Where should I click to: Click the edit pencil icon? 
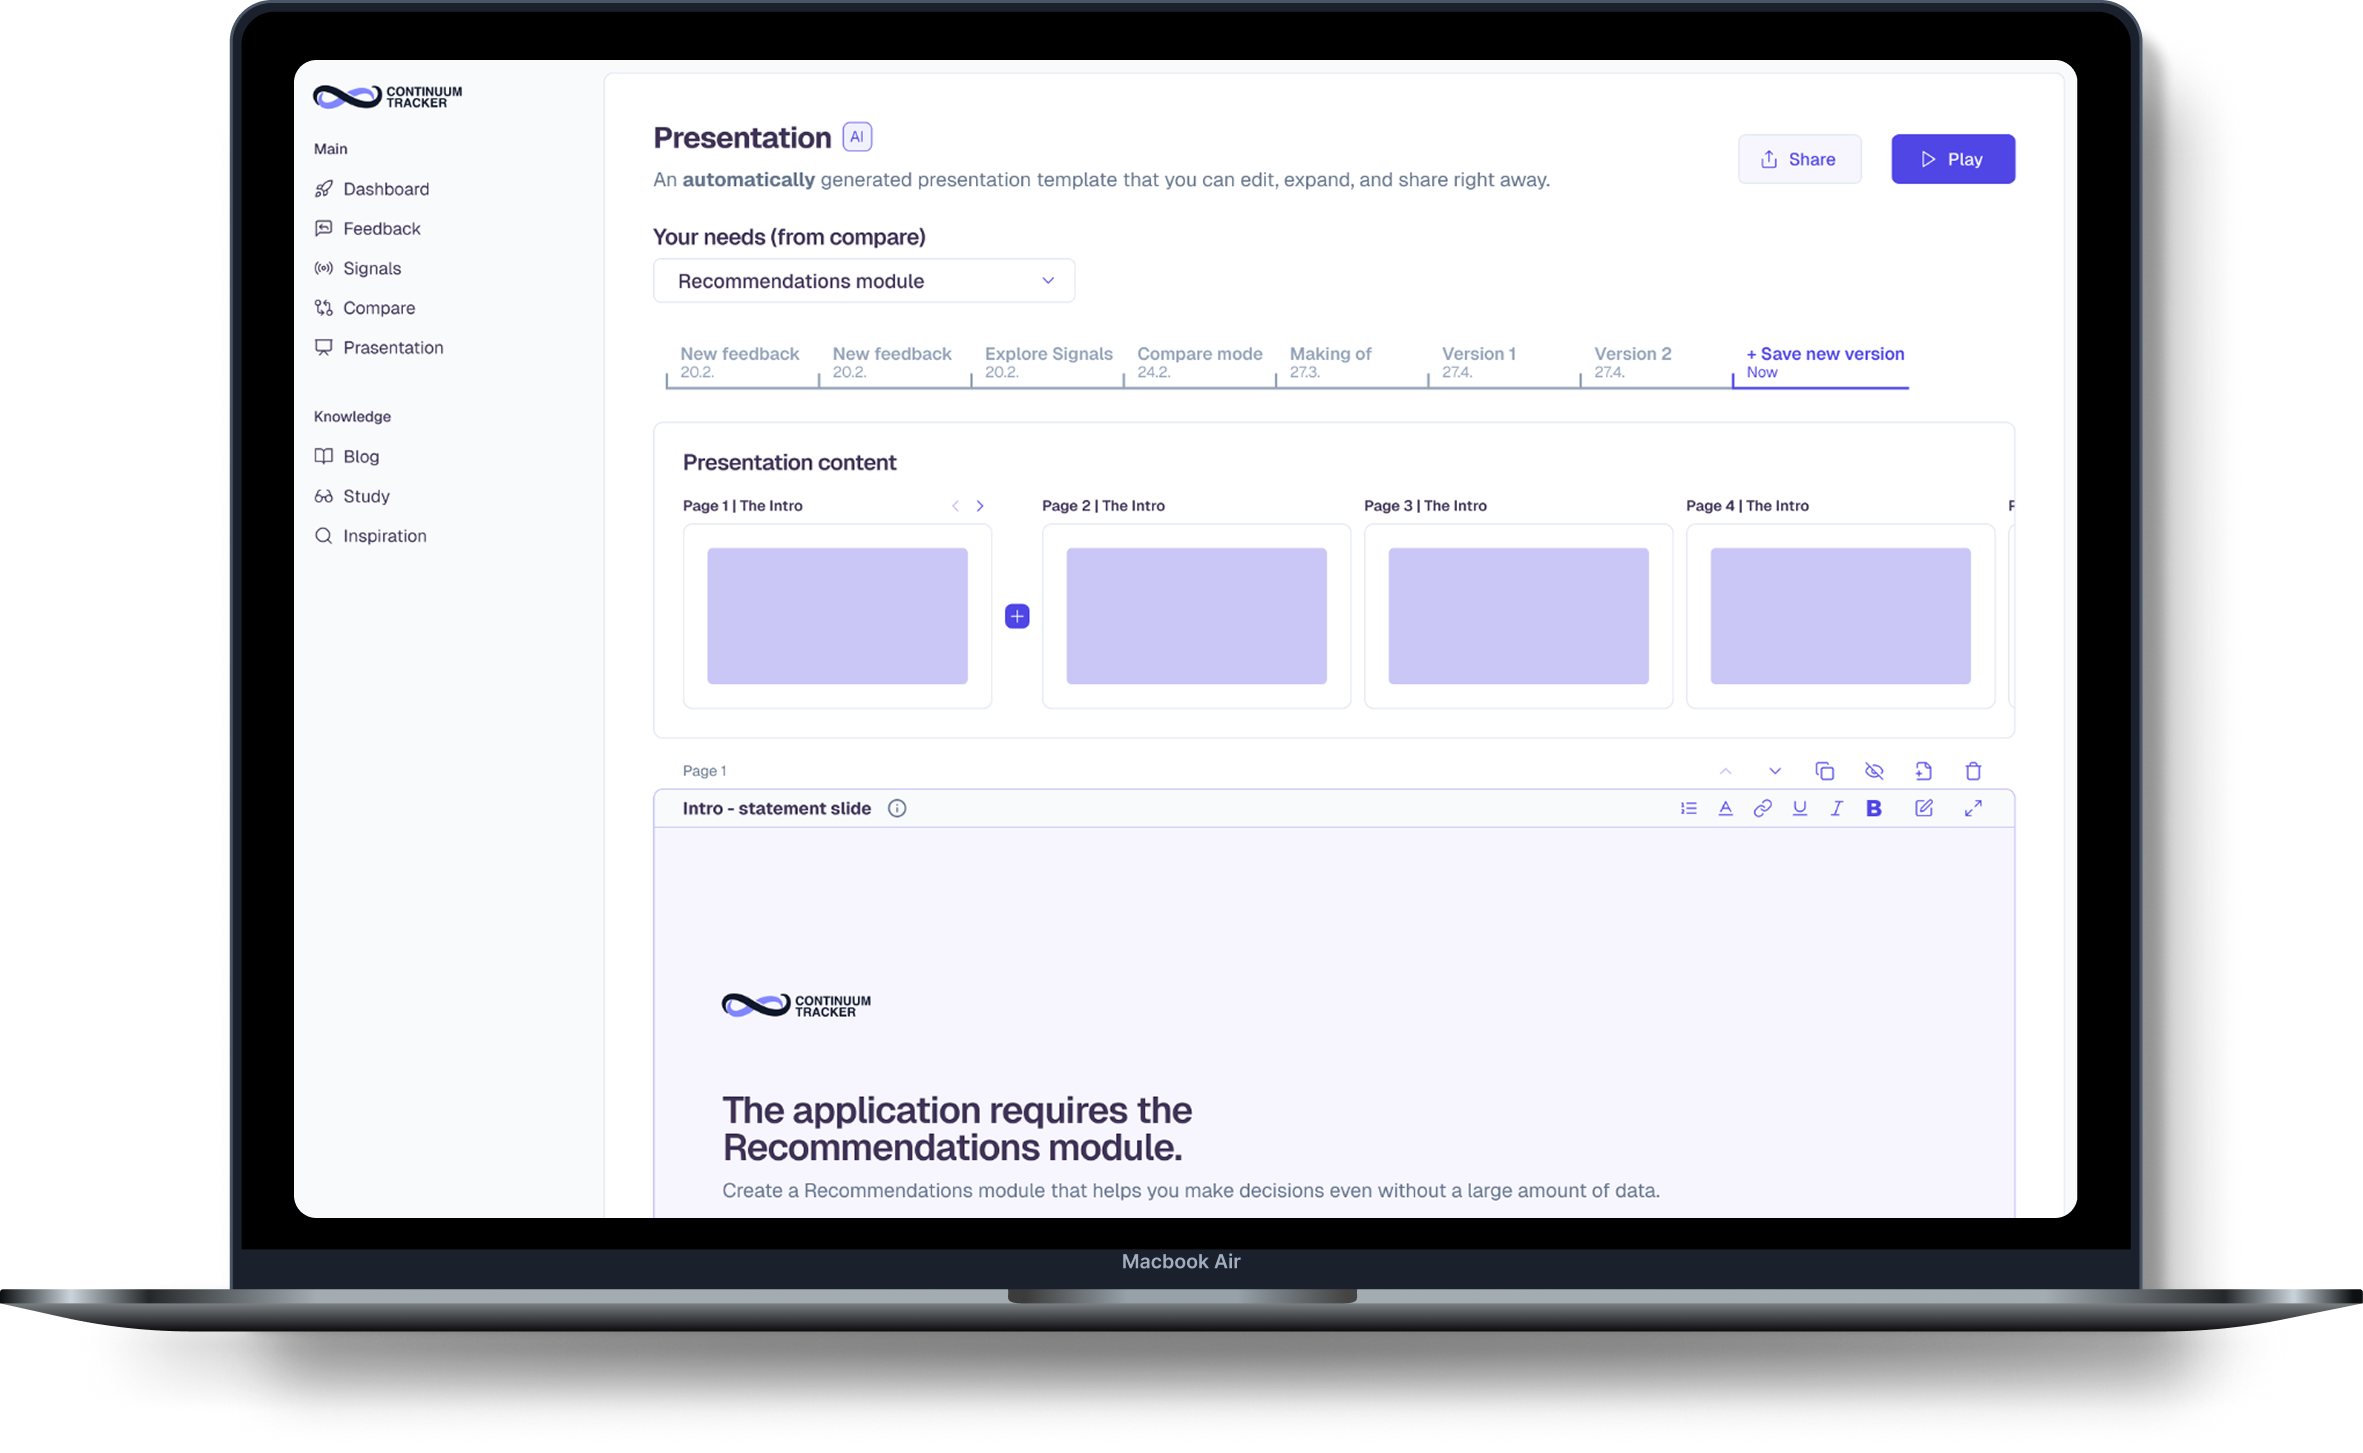click(1923, 808)
